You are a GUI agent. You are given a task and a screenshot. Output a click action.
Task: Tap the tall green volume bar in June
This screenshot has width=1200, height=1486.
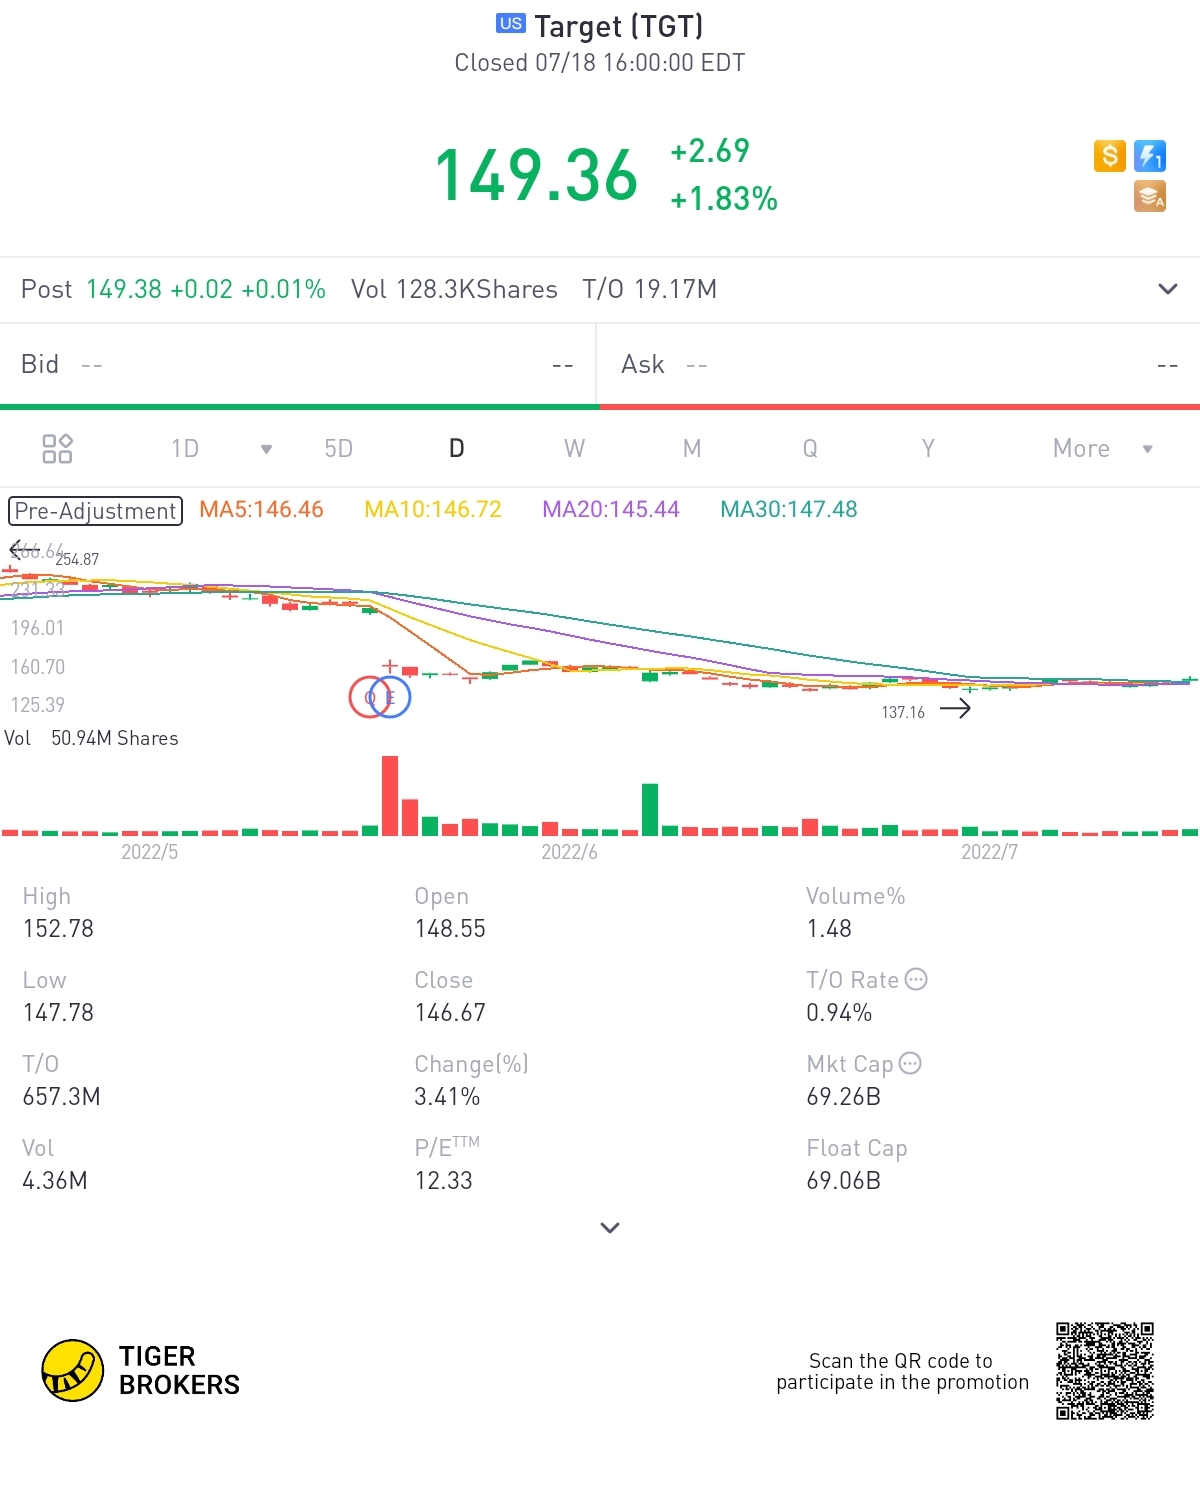pyautogui.click(x=650, y=809)
